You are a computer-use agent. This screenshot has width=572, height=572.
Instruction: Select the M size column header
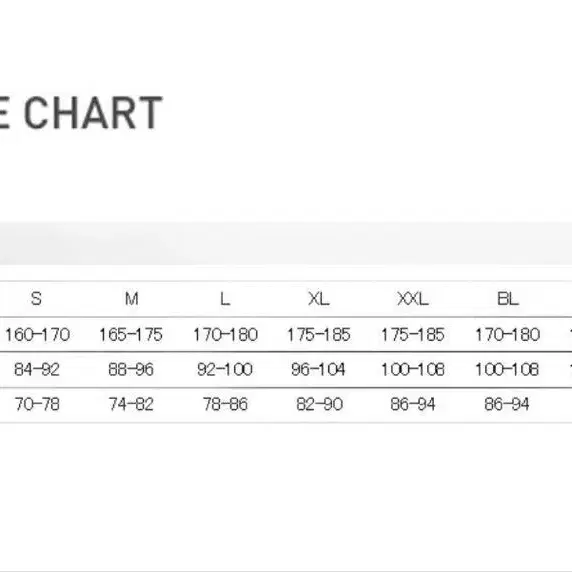pyautogui.click(x=131, y=299)
